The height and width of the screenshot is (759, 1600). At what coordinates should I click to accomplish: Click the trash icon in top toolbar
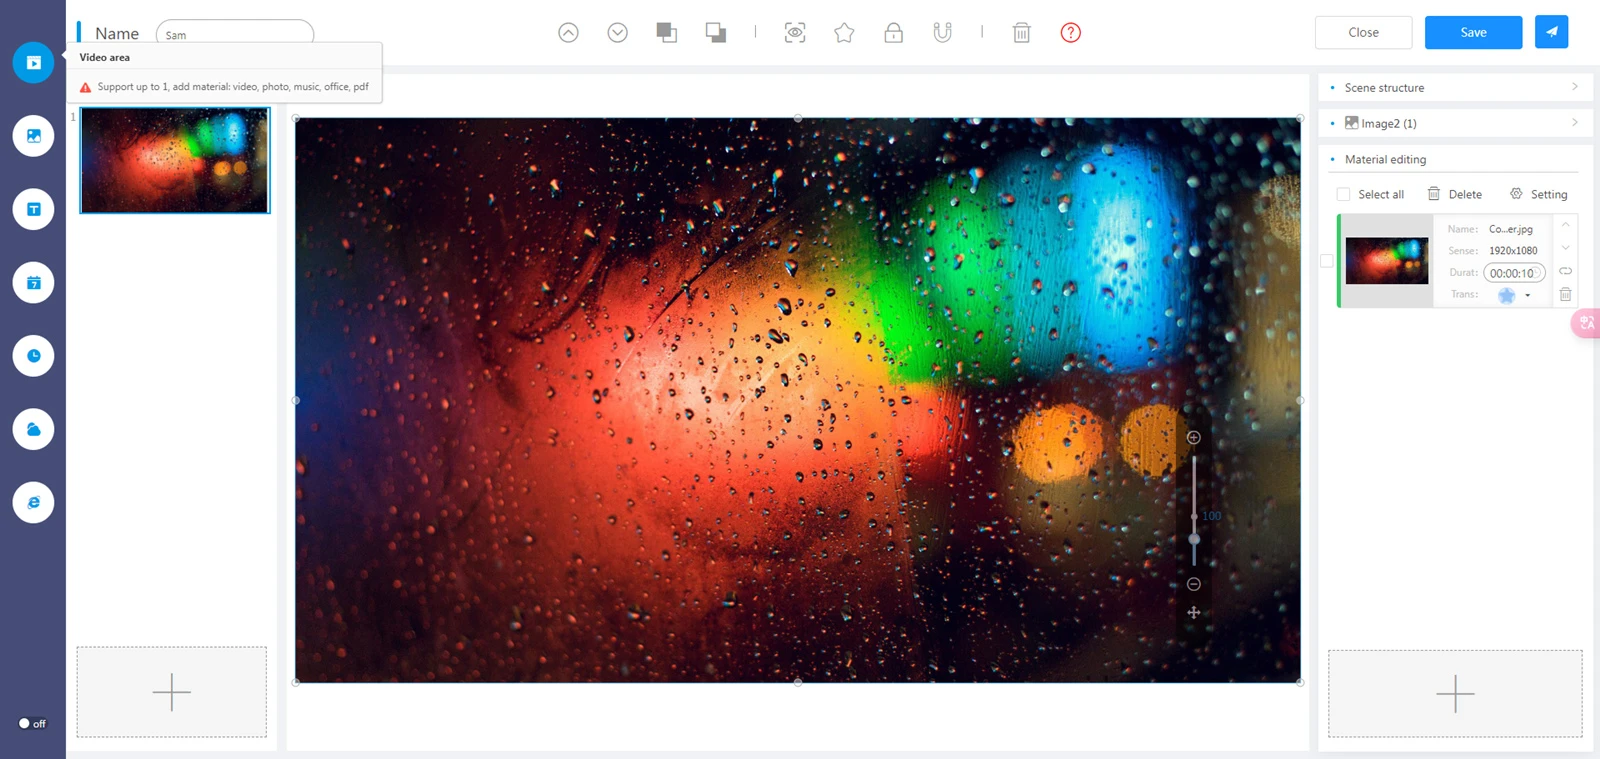(1021, 33)
